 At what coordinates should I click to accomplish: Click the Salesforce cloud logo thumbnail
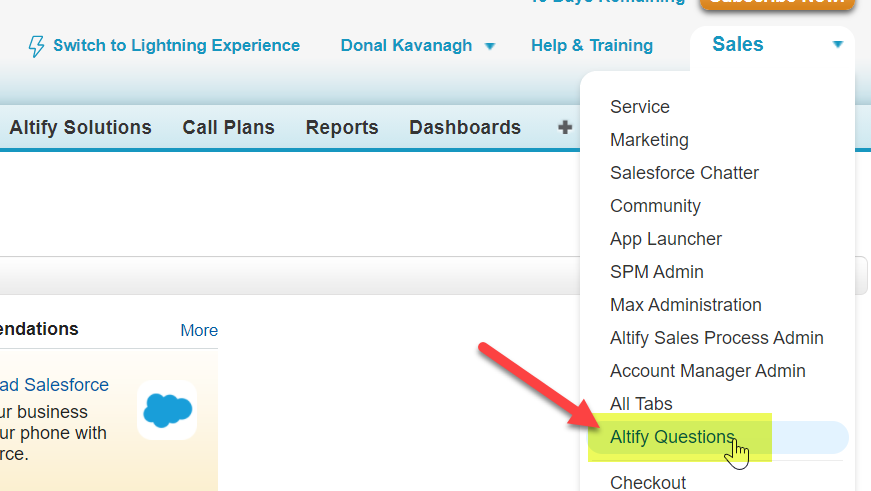(x=167, y=410)
